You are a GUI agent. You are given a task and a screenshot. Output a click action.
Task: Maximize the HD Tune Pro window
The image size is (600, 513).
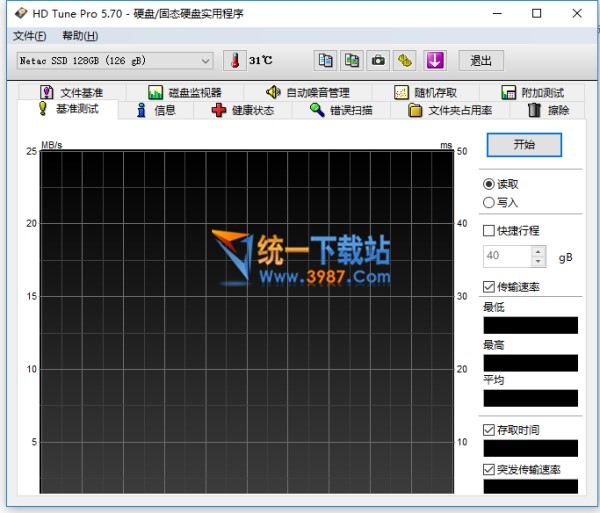click(x=537, y=13)
